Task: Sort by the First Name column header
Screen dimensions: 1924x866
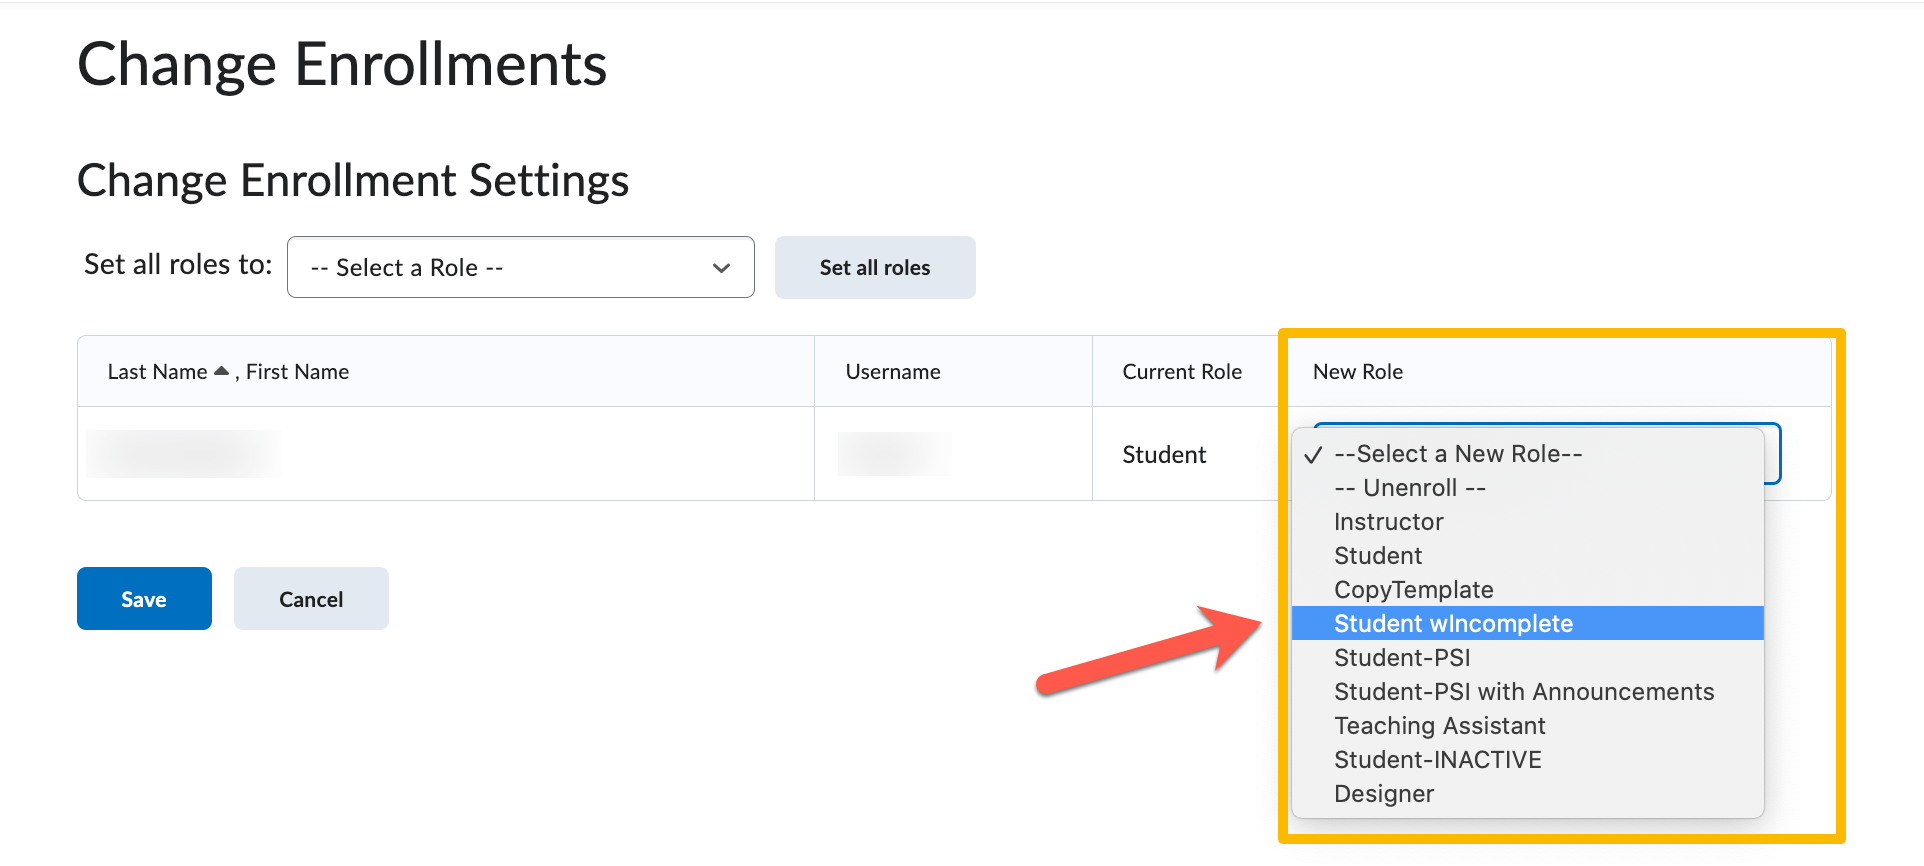Action: pyautogui.click(x=298, y=372)
